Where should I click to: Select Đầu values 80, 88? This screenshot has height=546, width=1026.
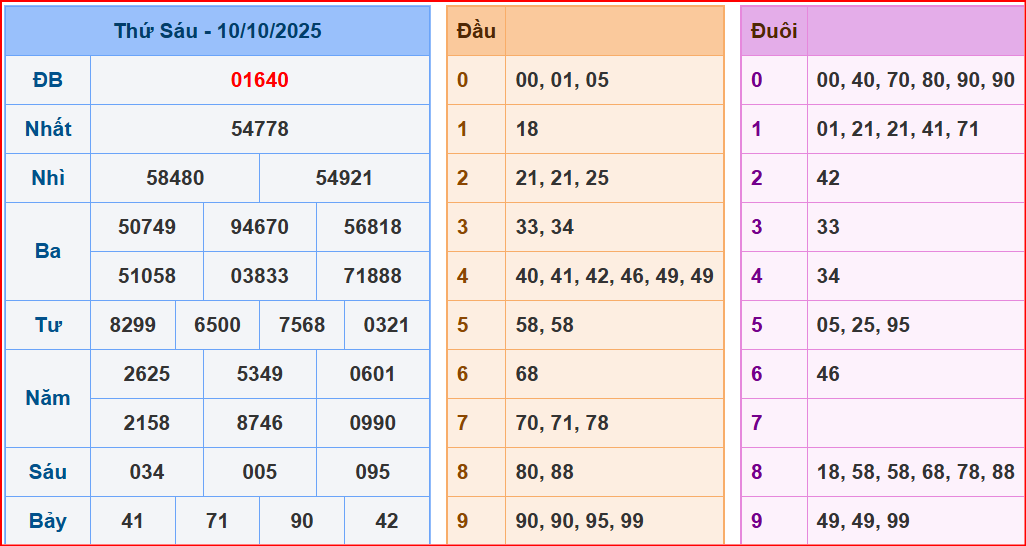pyautogui.click(x=544, y=472)
